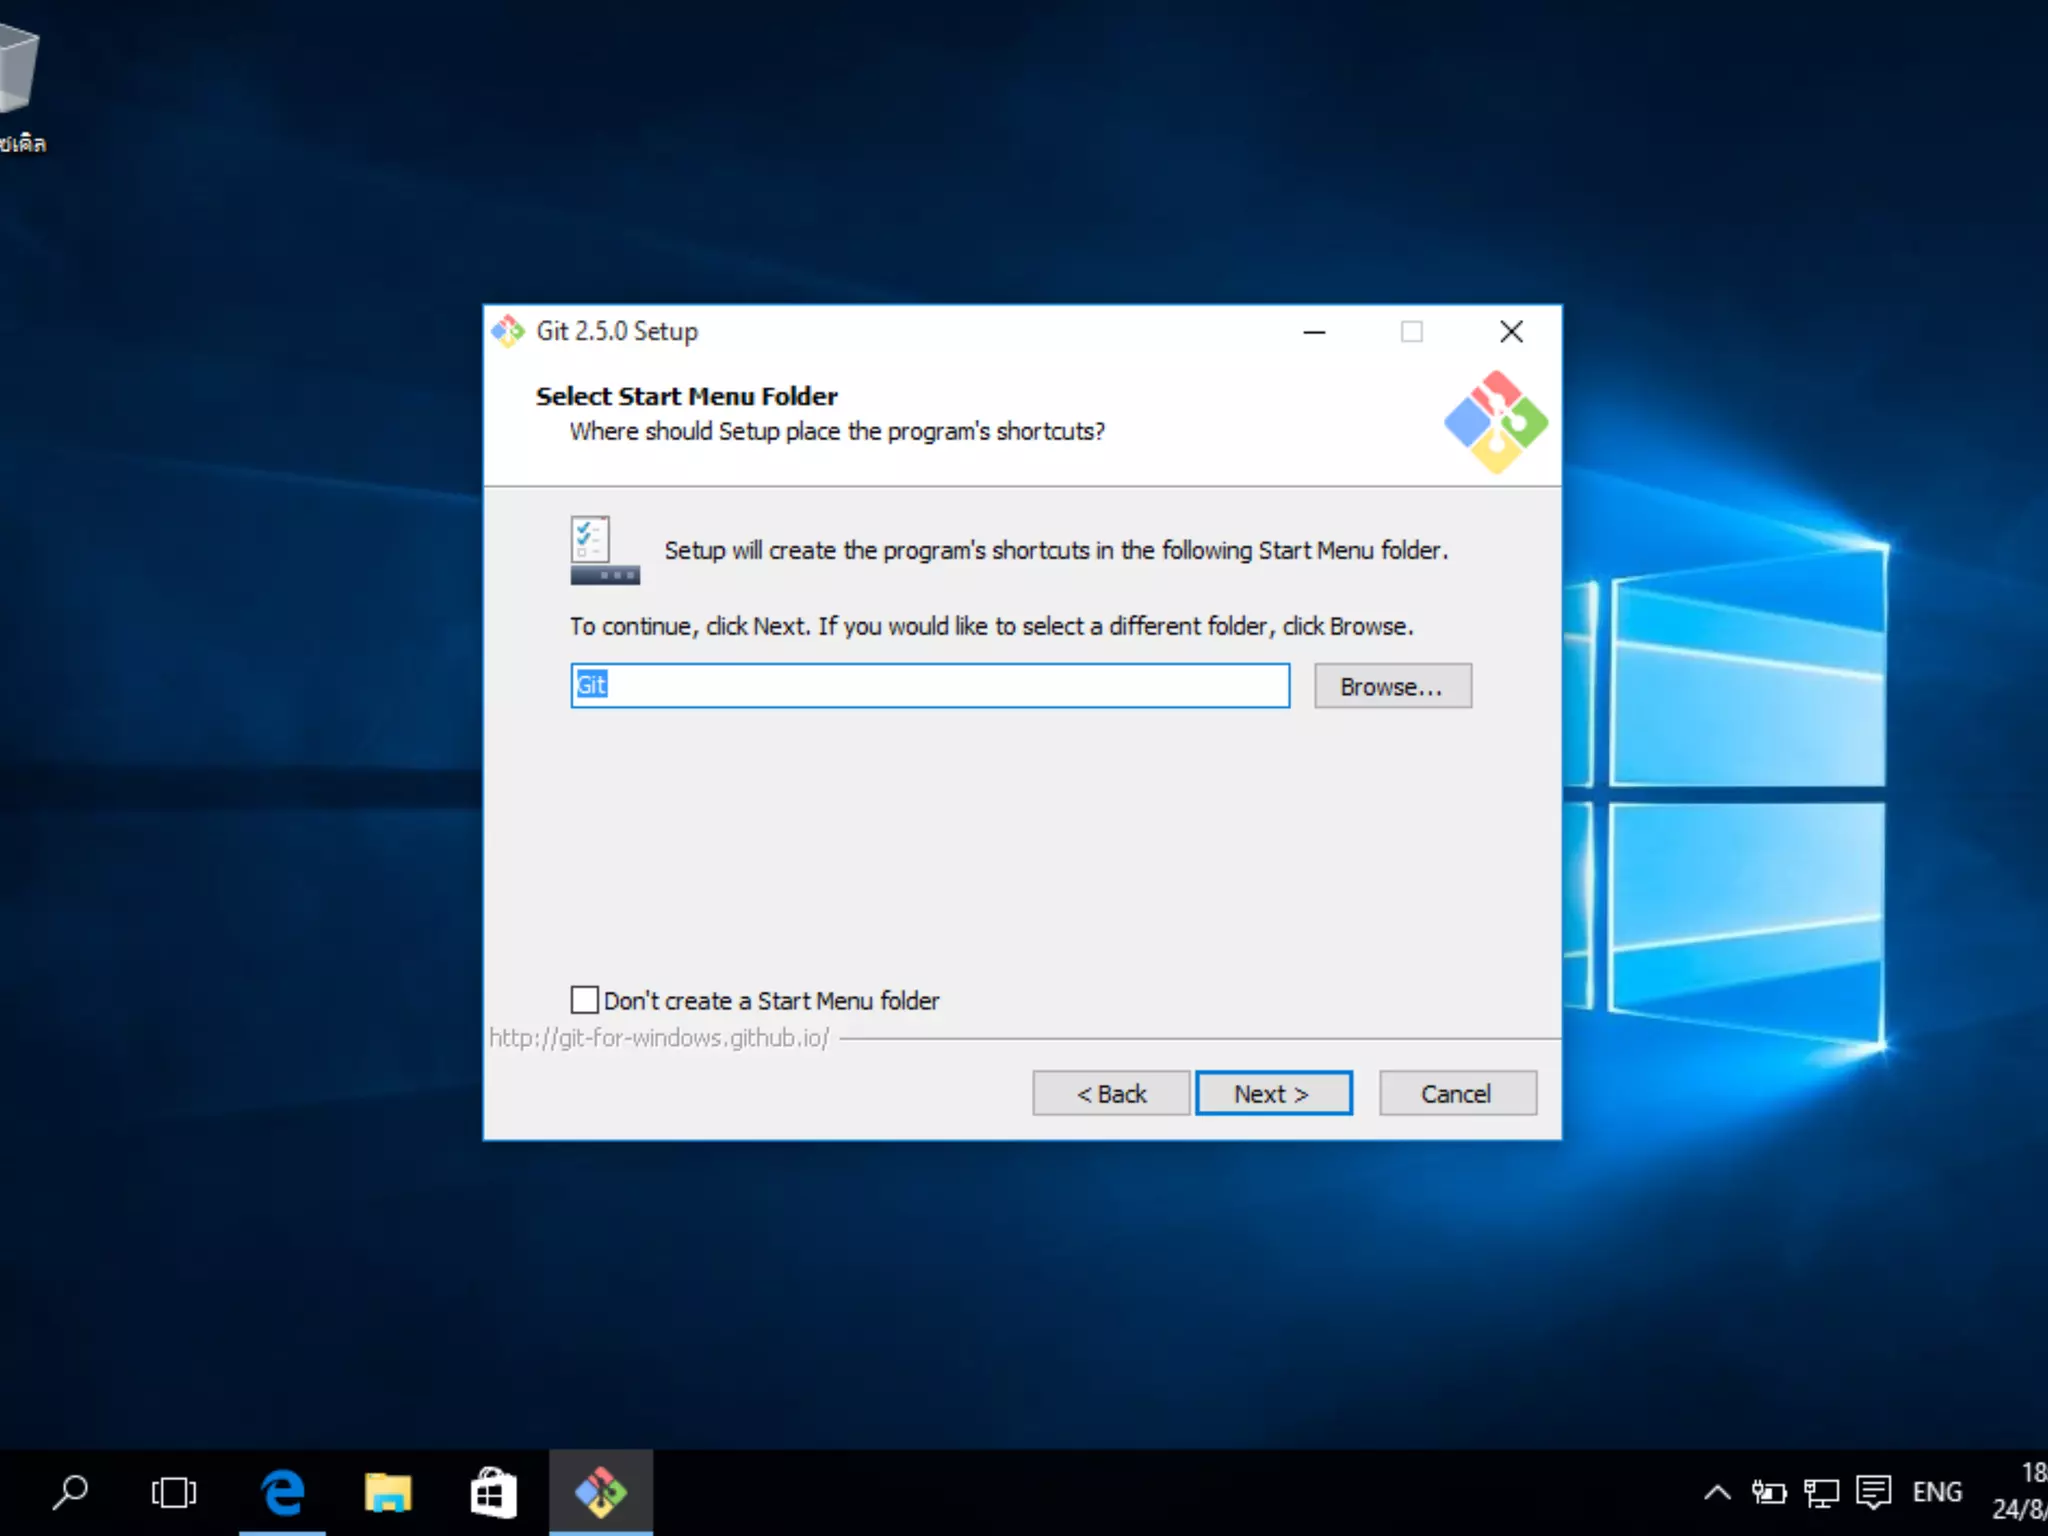Open File Explorer from the taskbar
This screenshot has height=1536, width=2048.
[x=388, y=1492]
